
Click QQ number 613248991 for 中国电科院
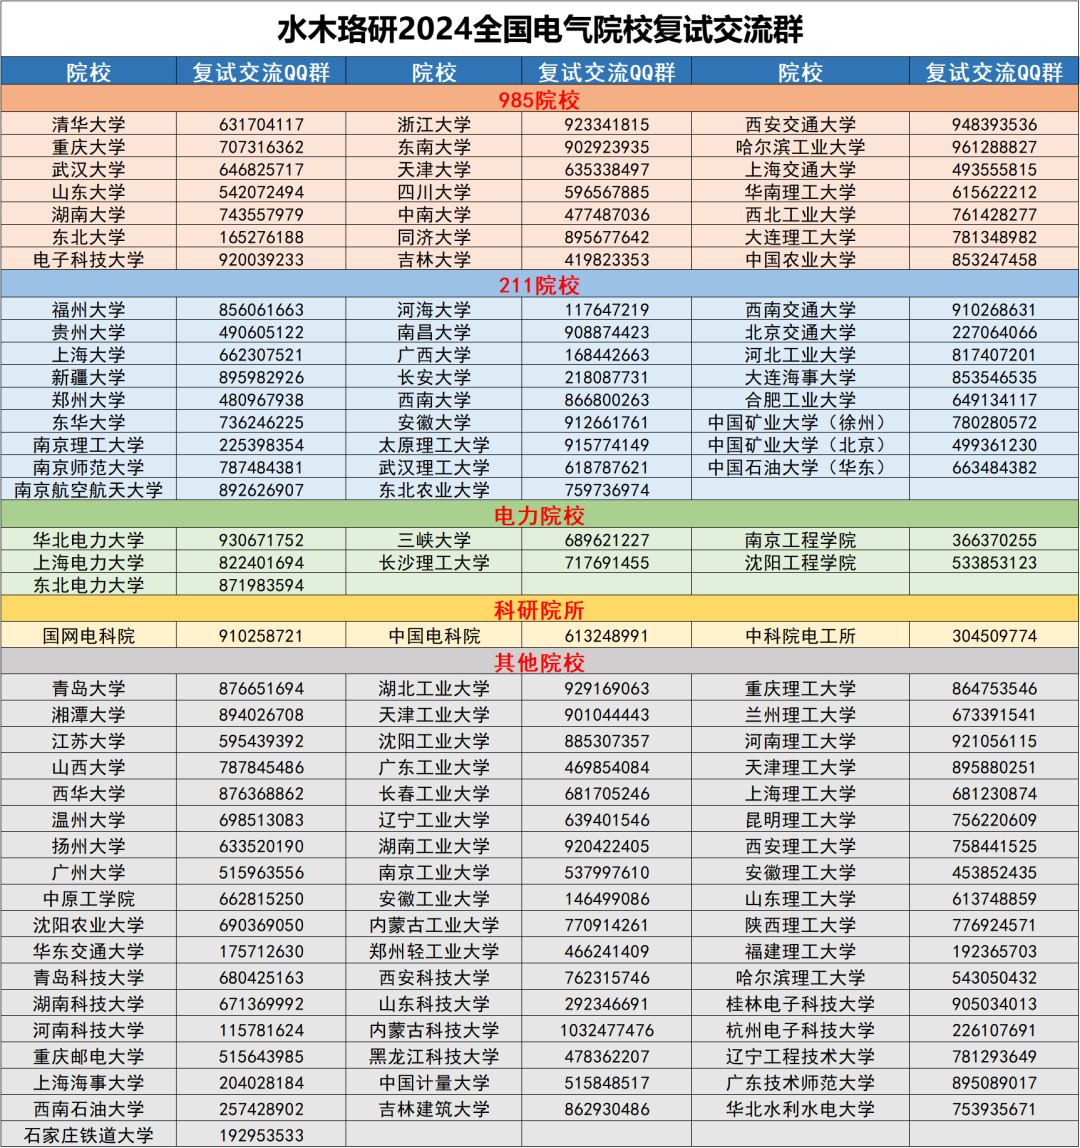point(607,636)
